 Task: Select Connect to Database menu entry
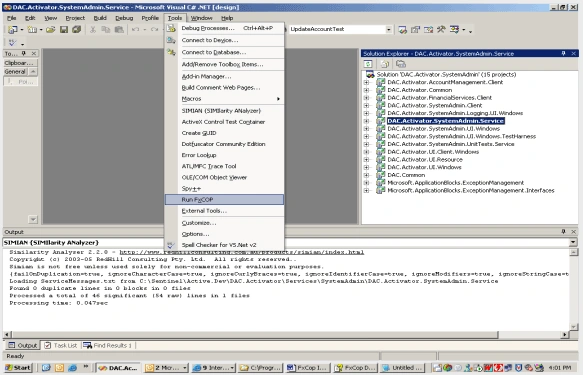point(224,52)
